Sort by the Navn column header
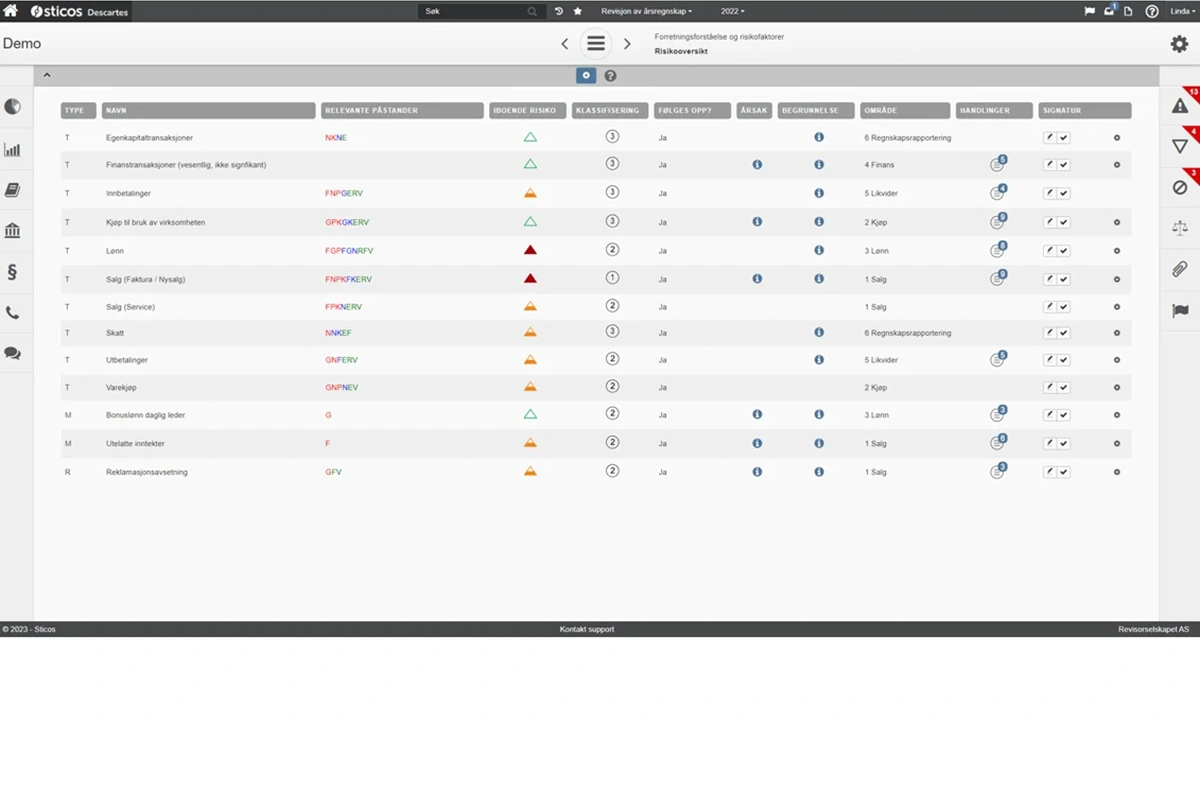The image size is (1200, 800). (x=208, y=111)
